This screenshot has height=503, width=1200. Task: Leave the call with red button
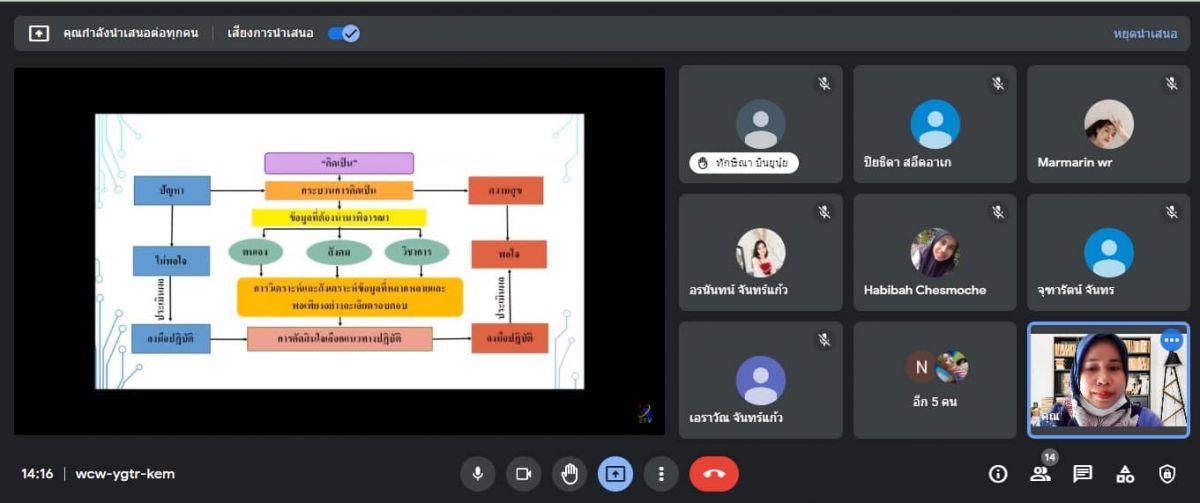point(714,474)
